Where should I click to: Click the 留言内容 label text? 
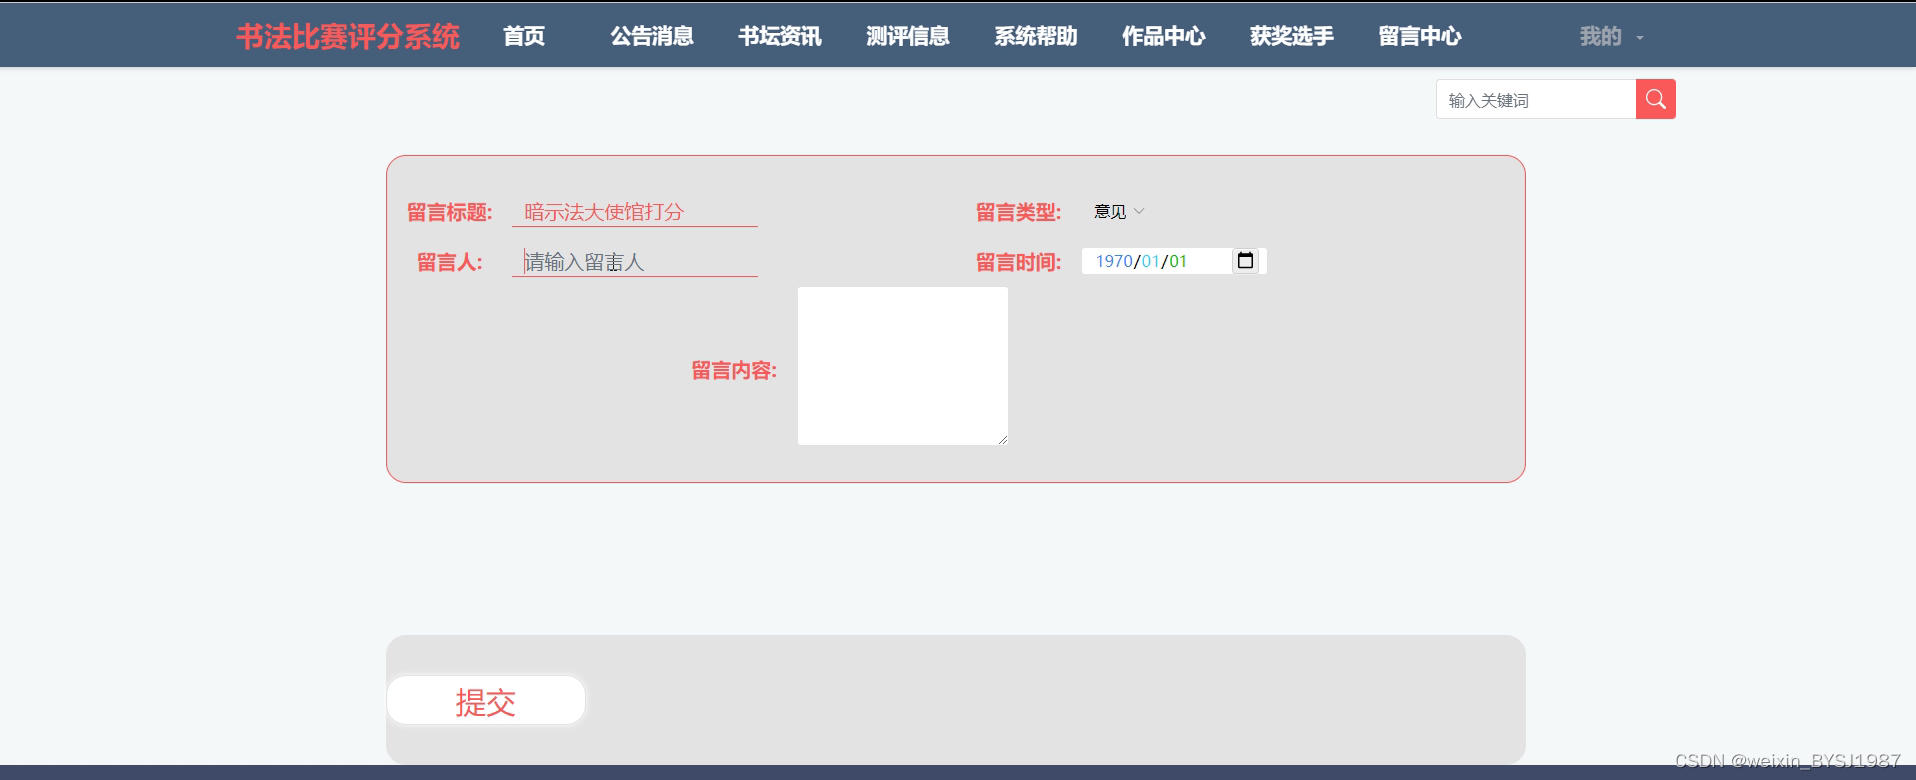click(734, 371)
